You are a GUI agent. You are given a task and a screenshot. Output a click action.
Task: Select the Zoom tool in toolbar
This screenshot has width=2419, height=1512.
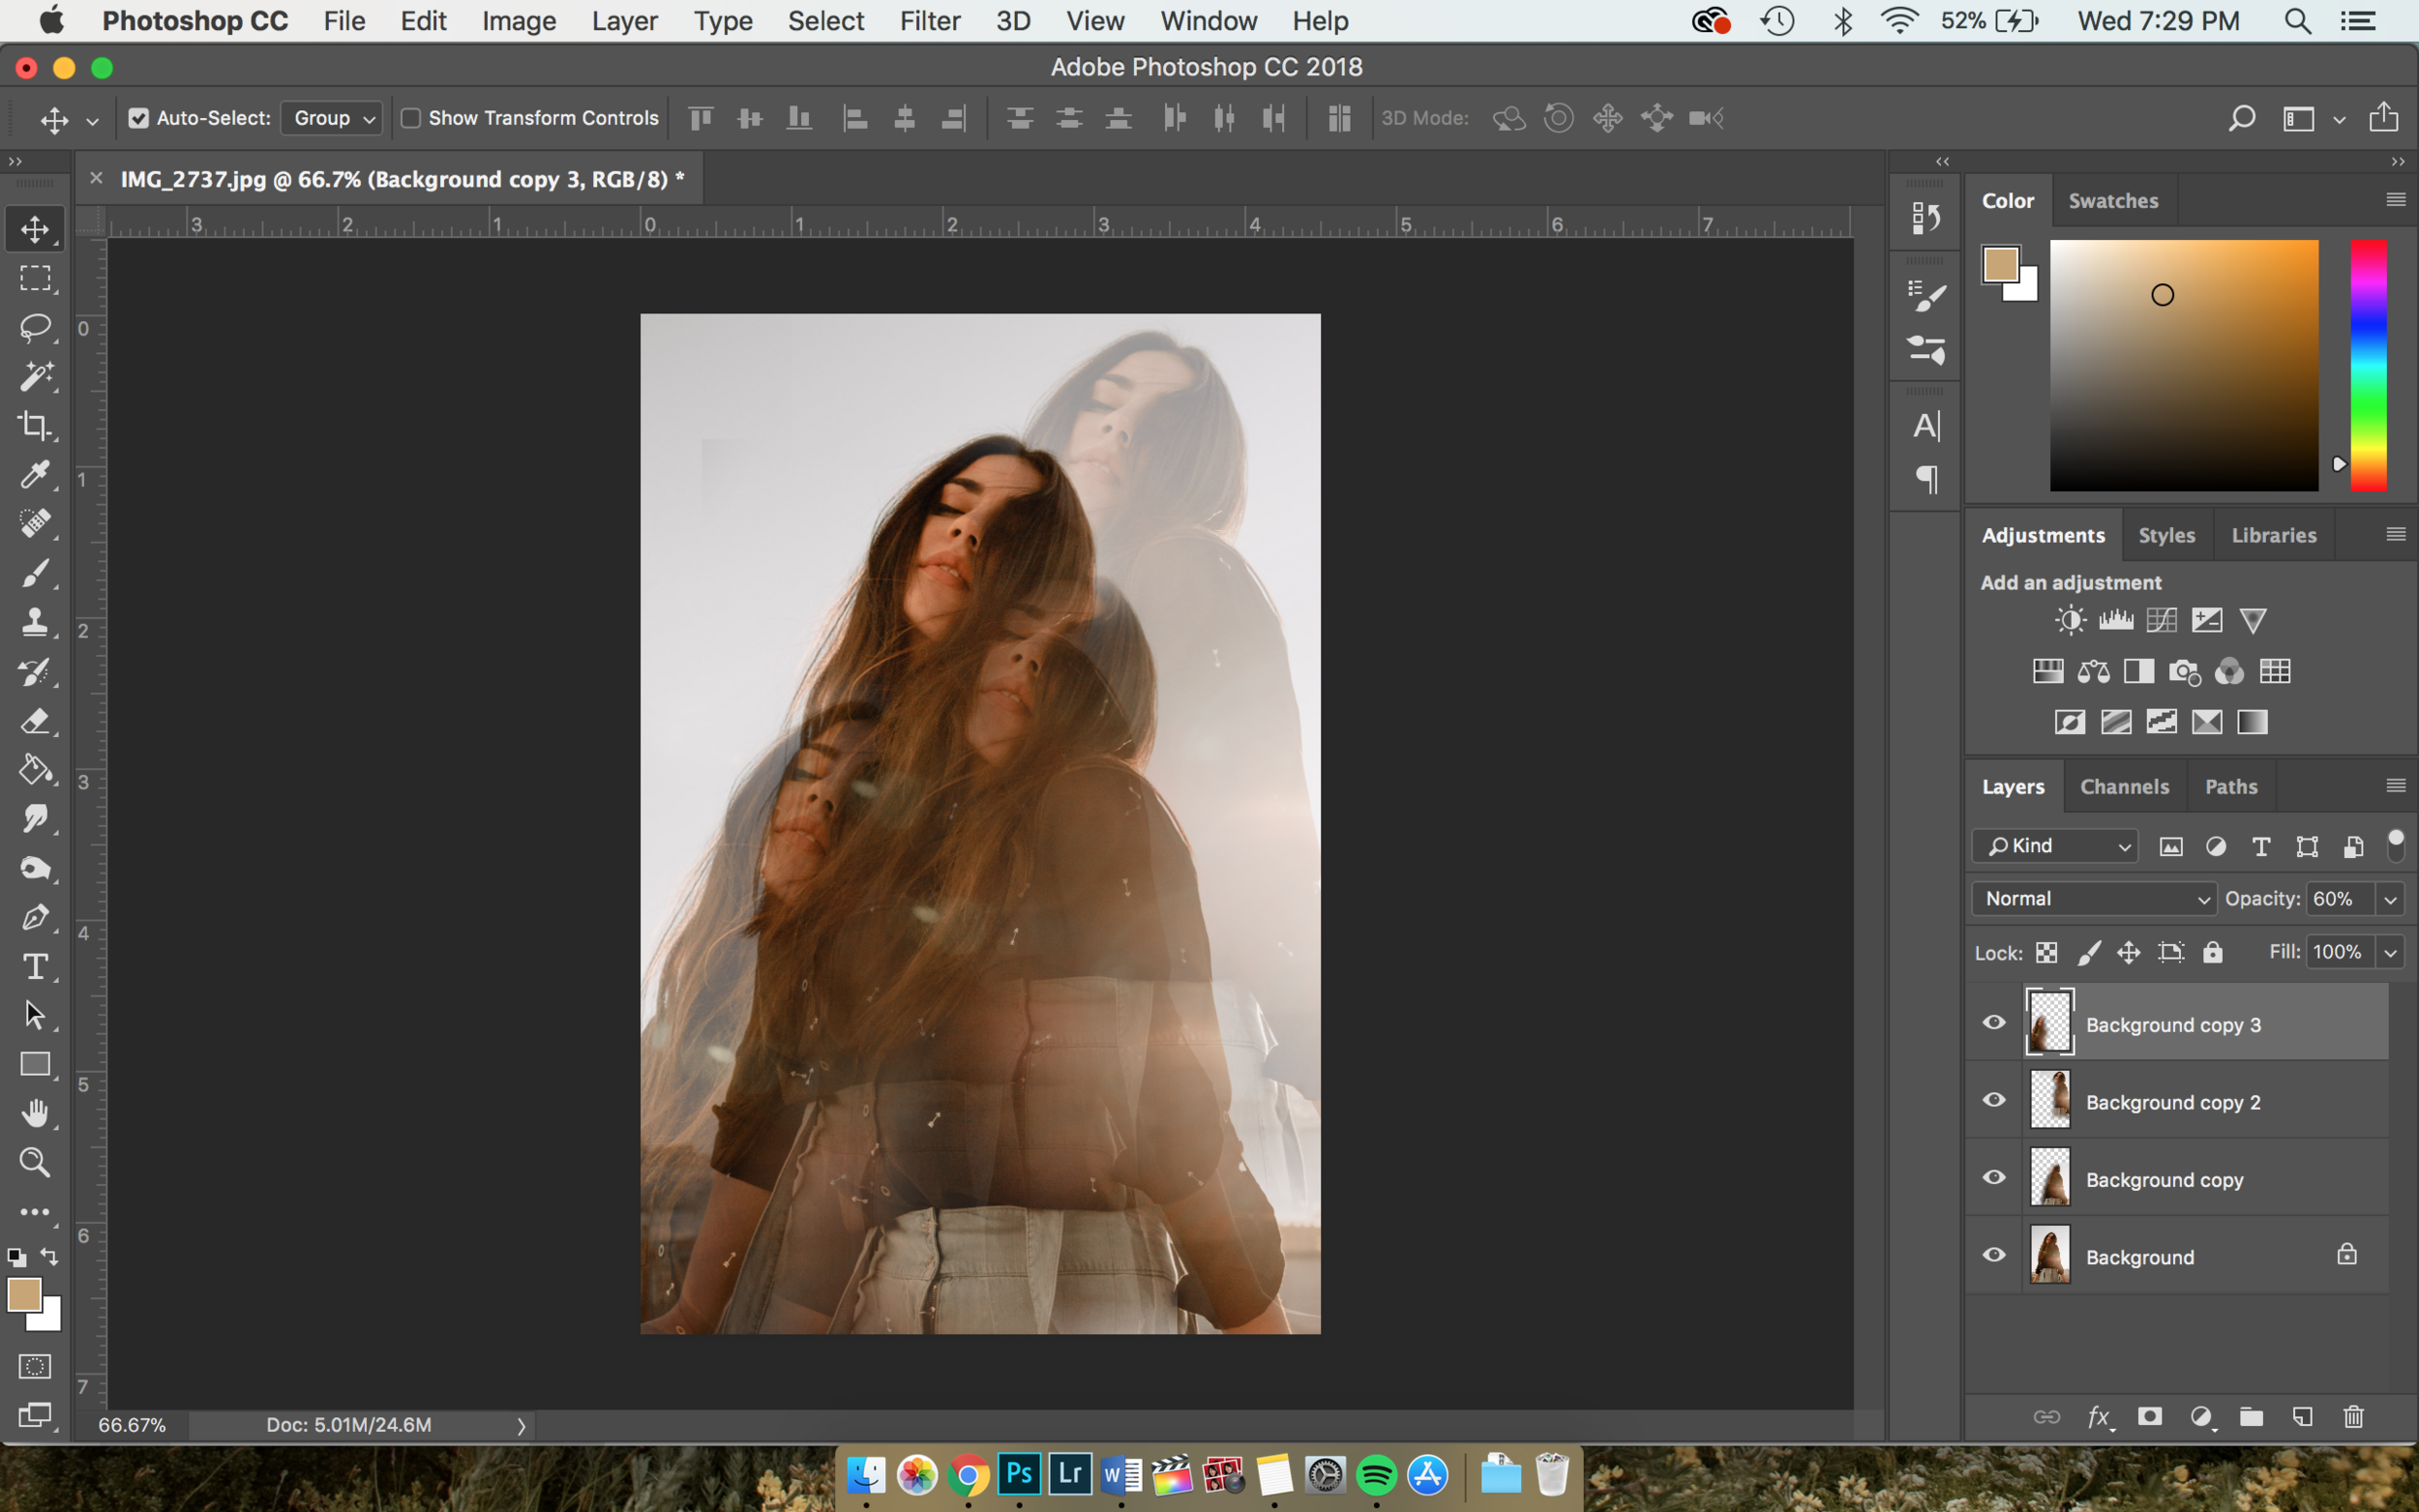pyautogui.click(x=35, y=1162)
